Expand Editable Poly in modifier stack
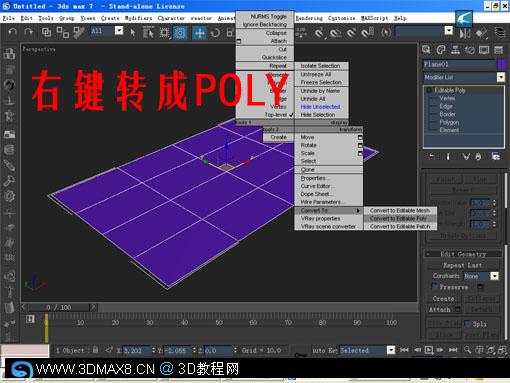Image resolution: width=510 pixels, height=383 pixels. coord(429,90)
